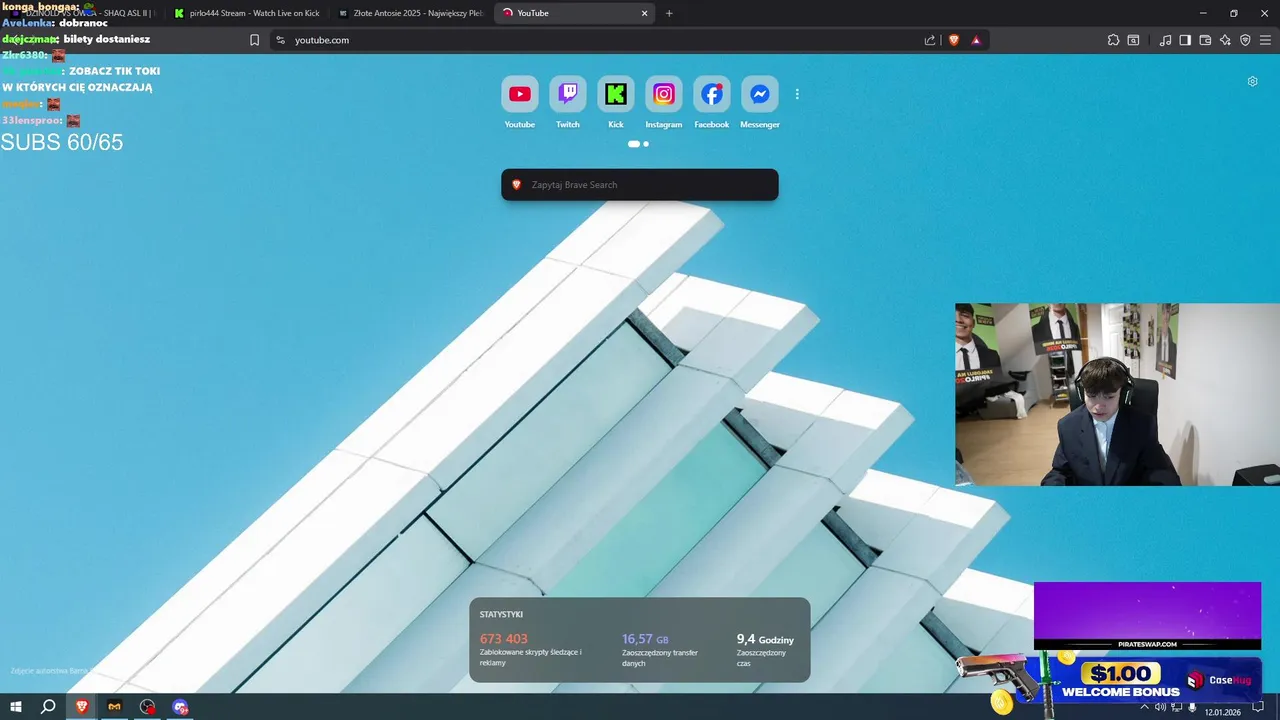Click the streamer webcam overlay
This screenshot has width=1280, height=720.
(1117, 395)
